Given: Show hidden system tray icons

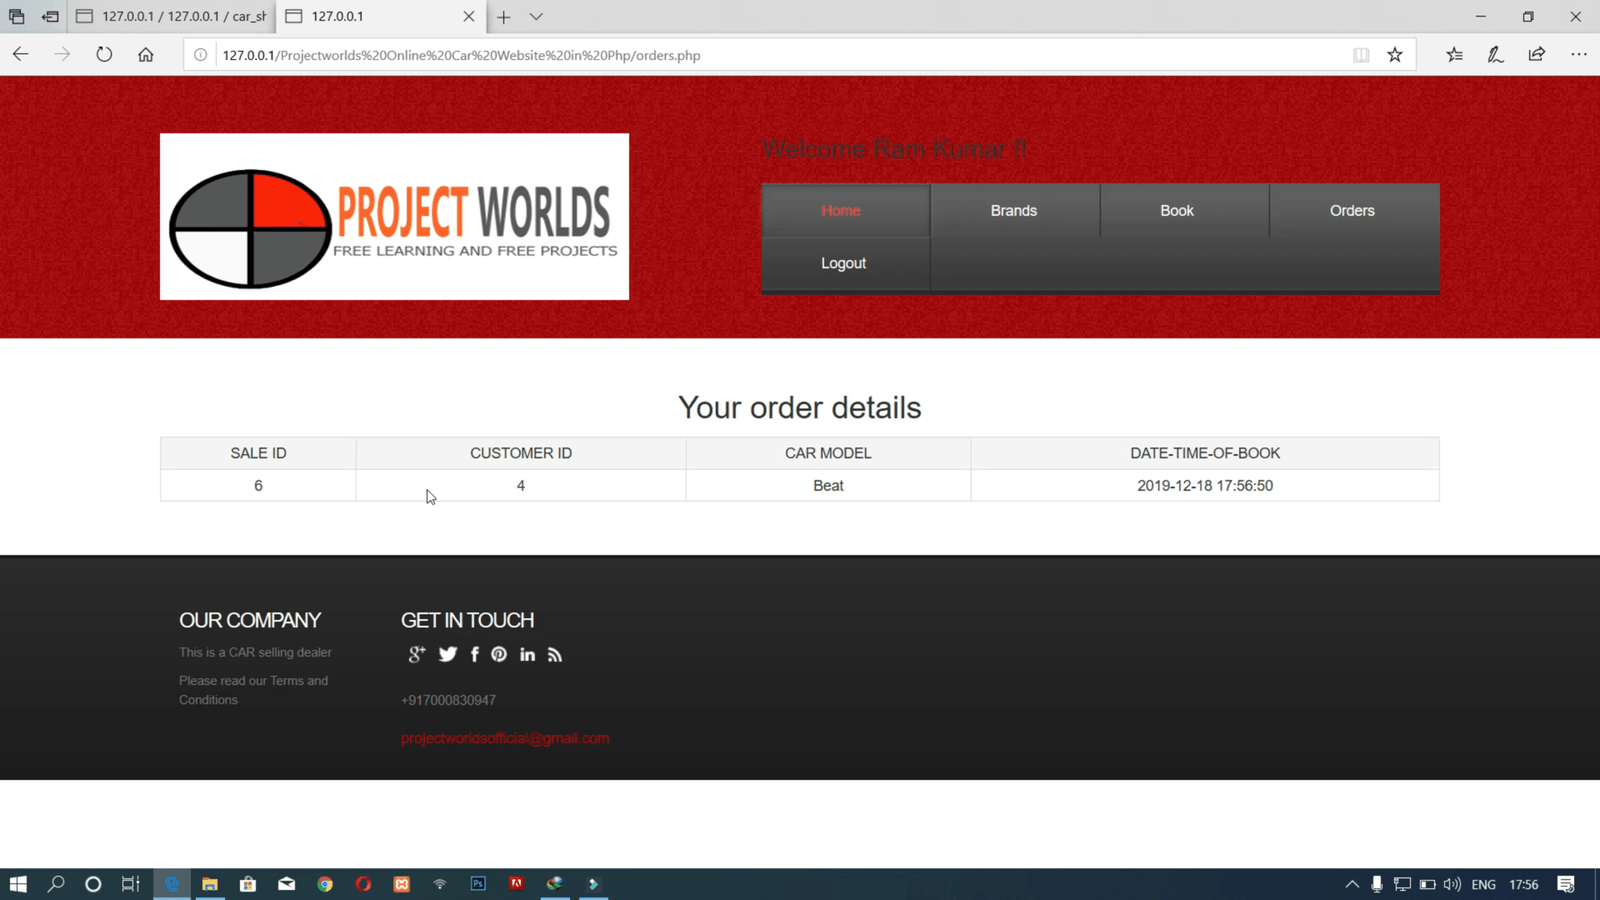Looking at the screenshot, I should pyautogui.click(x=1352, y=884).
